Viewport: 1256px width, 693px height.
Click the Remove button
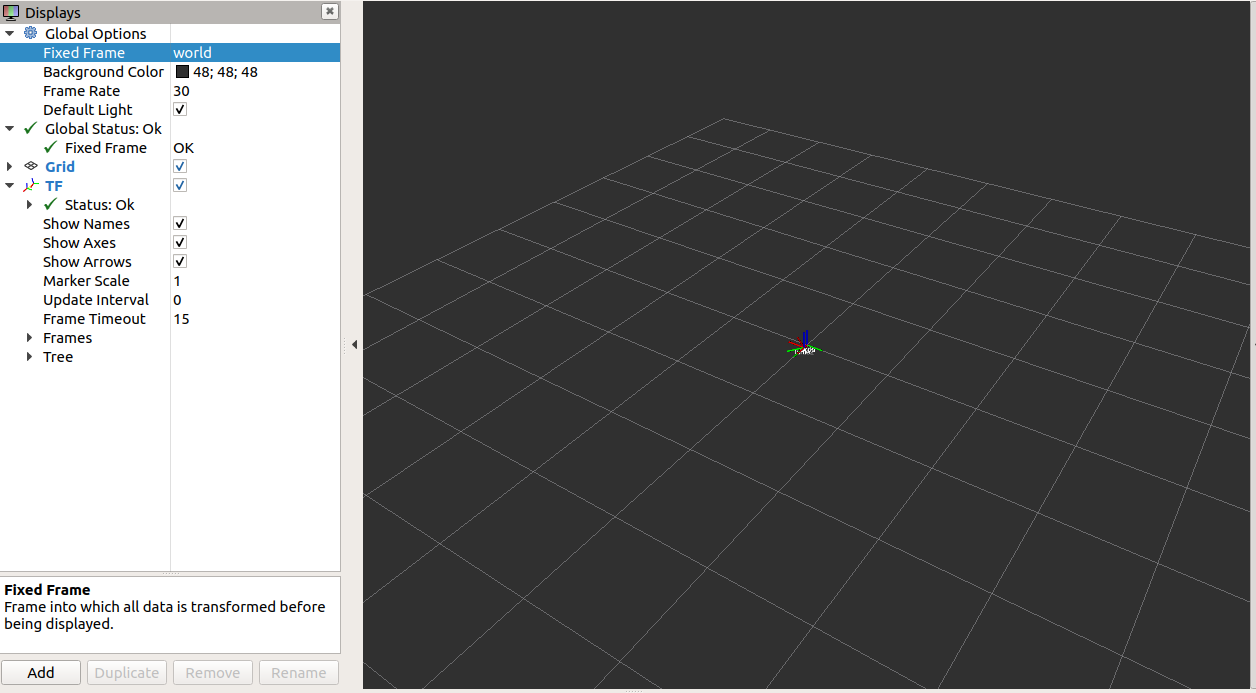(213, 672)
